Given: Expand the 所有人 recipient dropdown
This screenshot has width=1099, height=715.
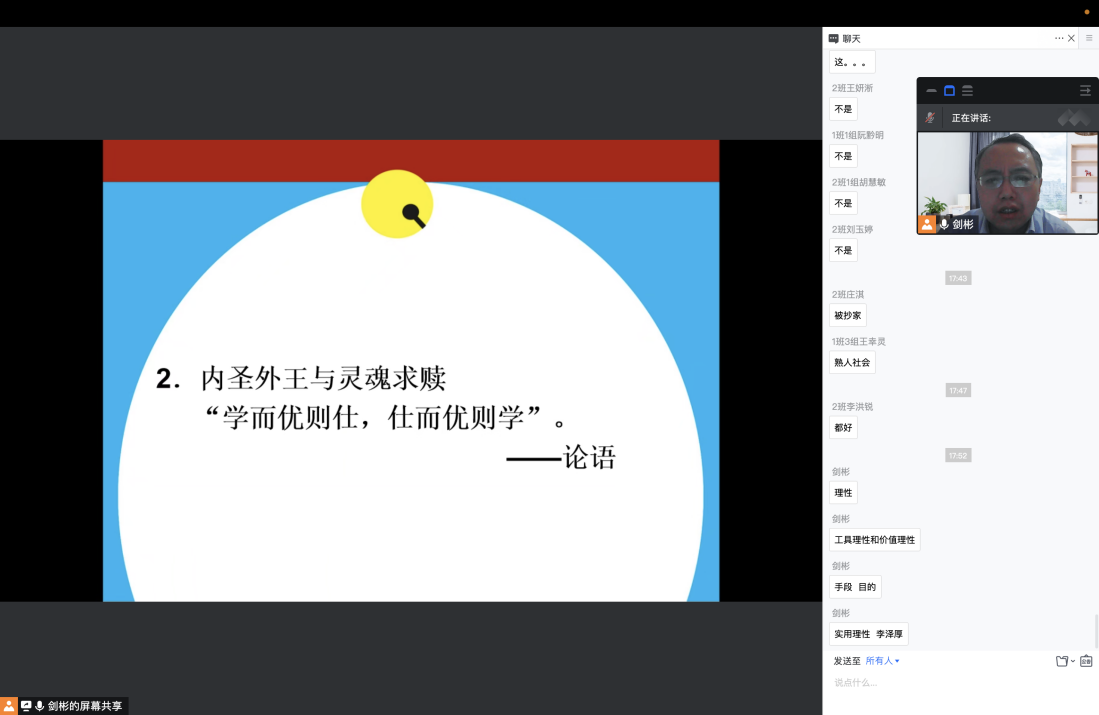Looking at the screenshot, I should coord(882,661).
